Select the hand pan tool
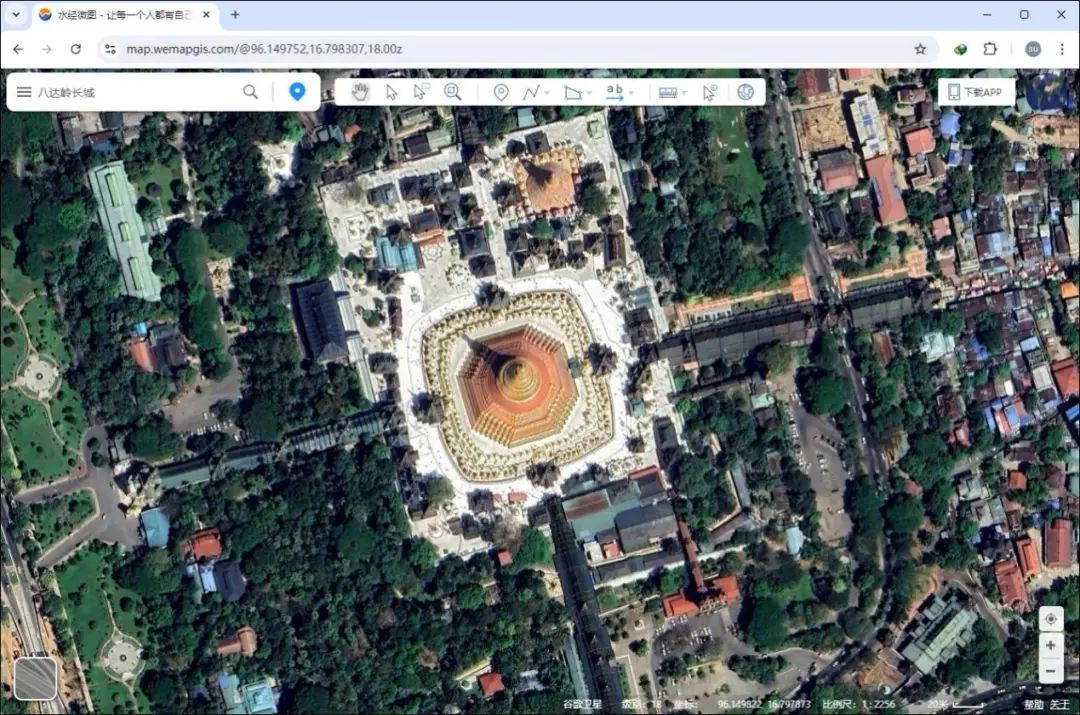The width and height of the screenshot is (1080, 715). (360, 92)
